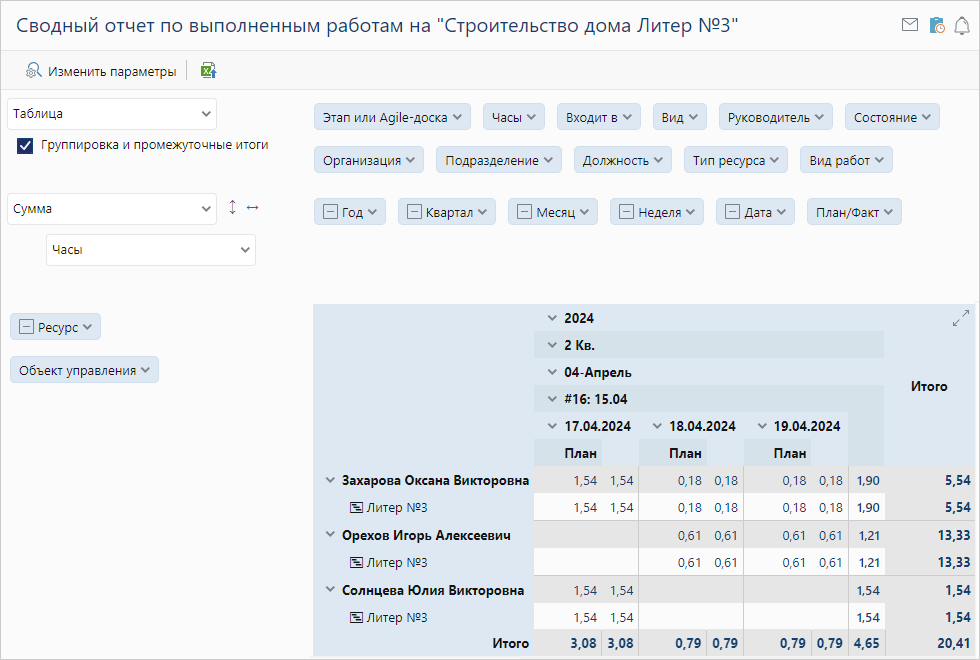Open the Объект управления chip

pos(84,370)
